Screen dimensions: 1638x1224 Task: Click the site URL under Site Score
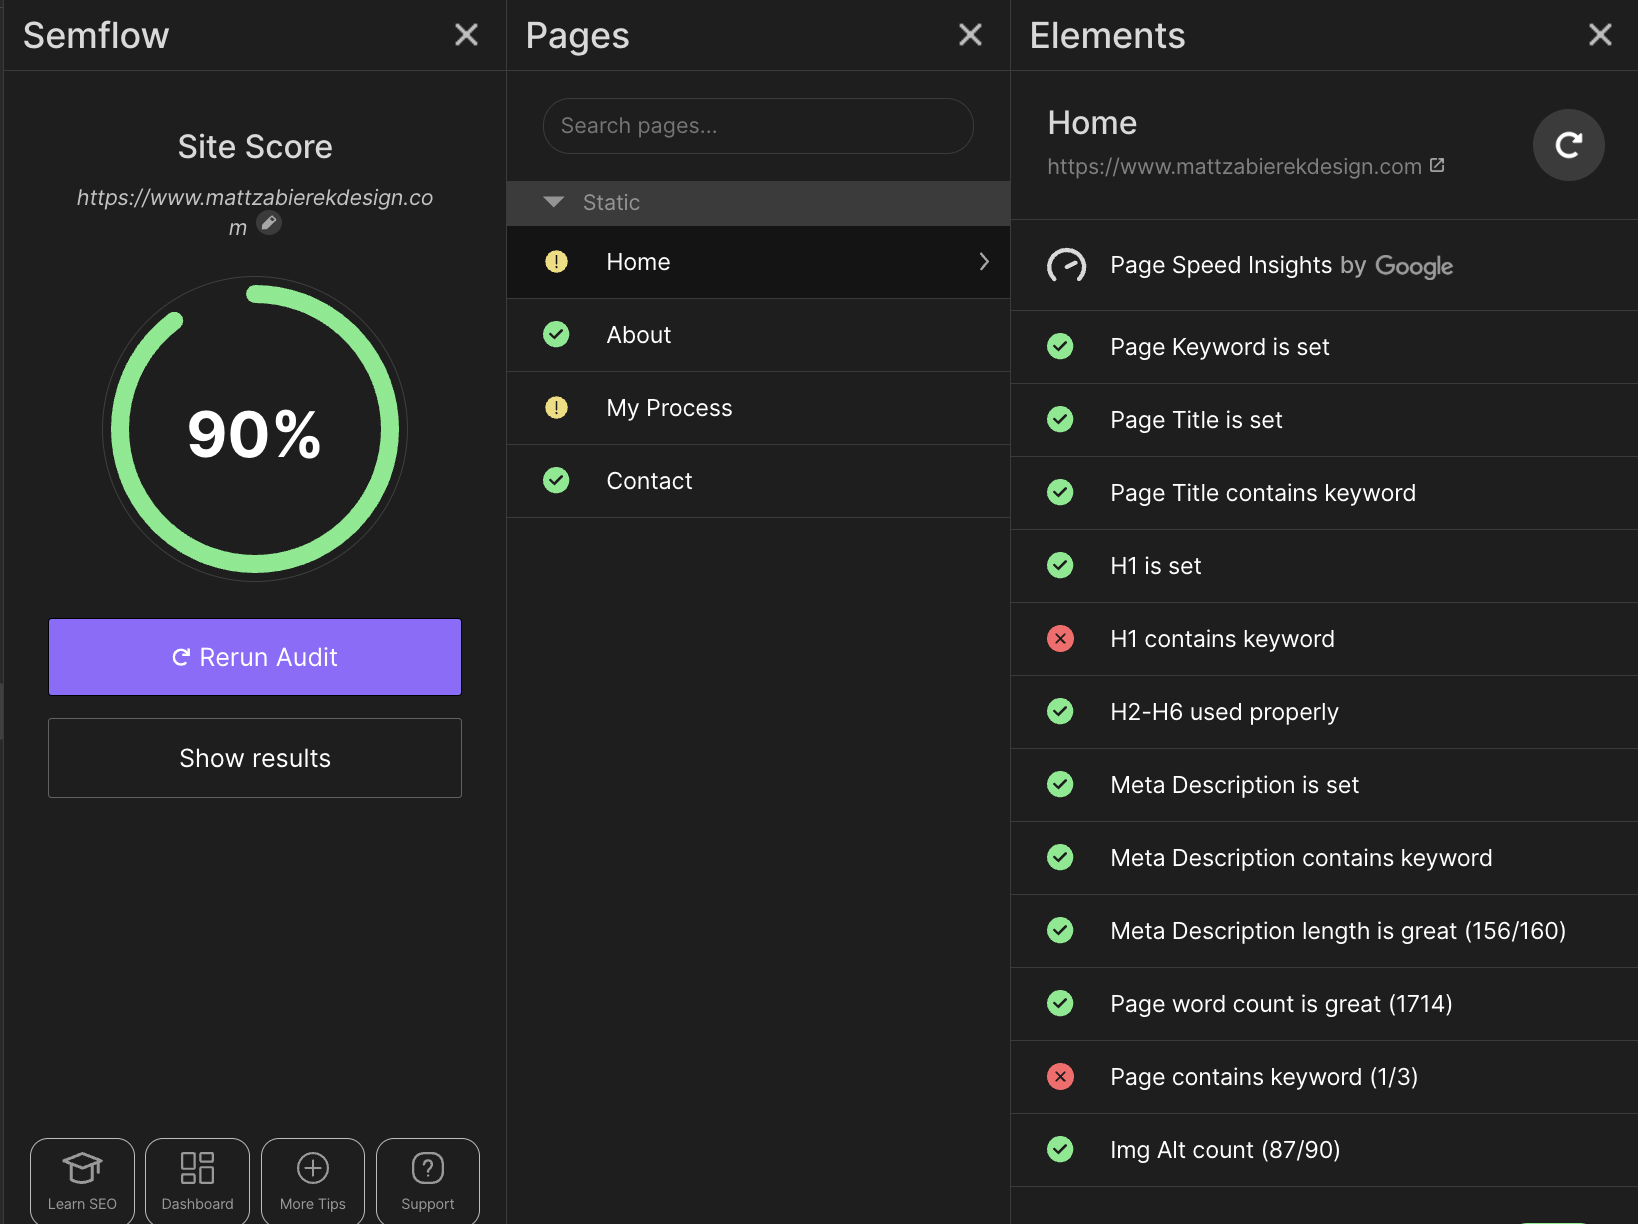pos(254,212)
